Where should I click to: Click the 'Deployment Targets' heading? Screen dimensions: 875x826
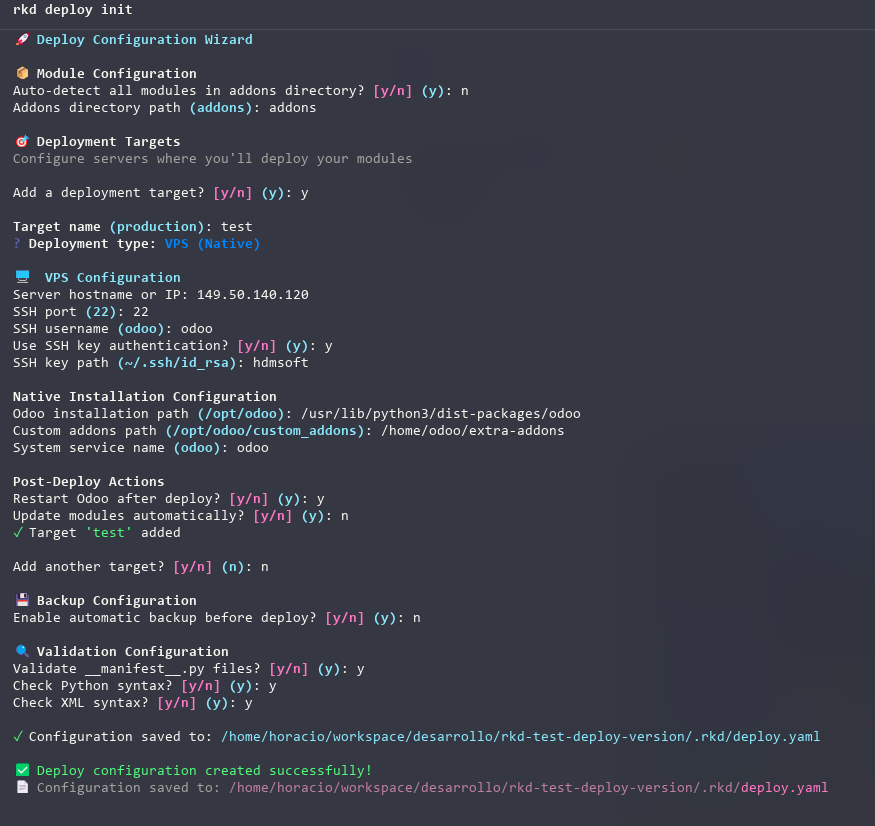[x=108, y=142]
